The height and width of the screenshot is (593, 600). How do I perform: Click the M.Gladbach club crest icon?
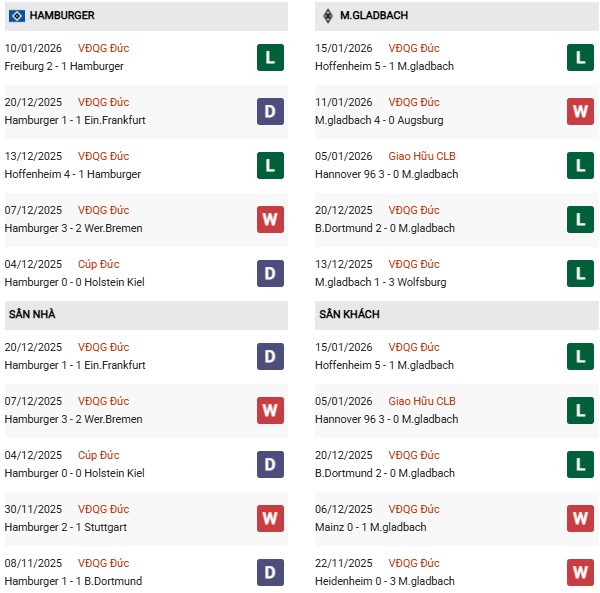[329, 16]
